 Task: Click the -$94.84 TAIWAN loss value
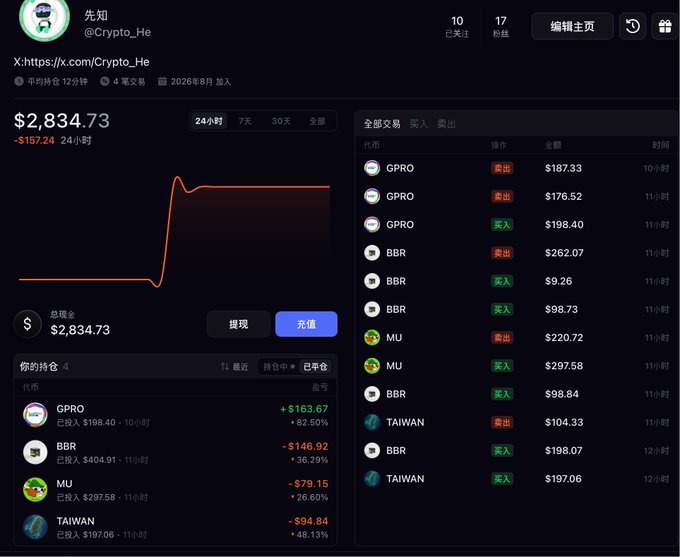point(308,521)
